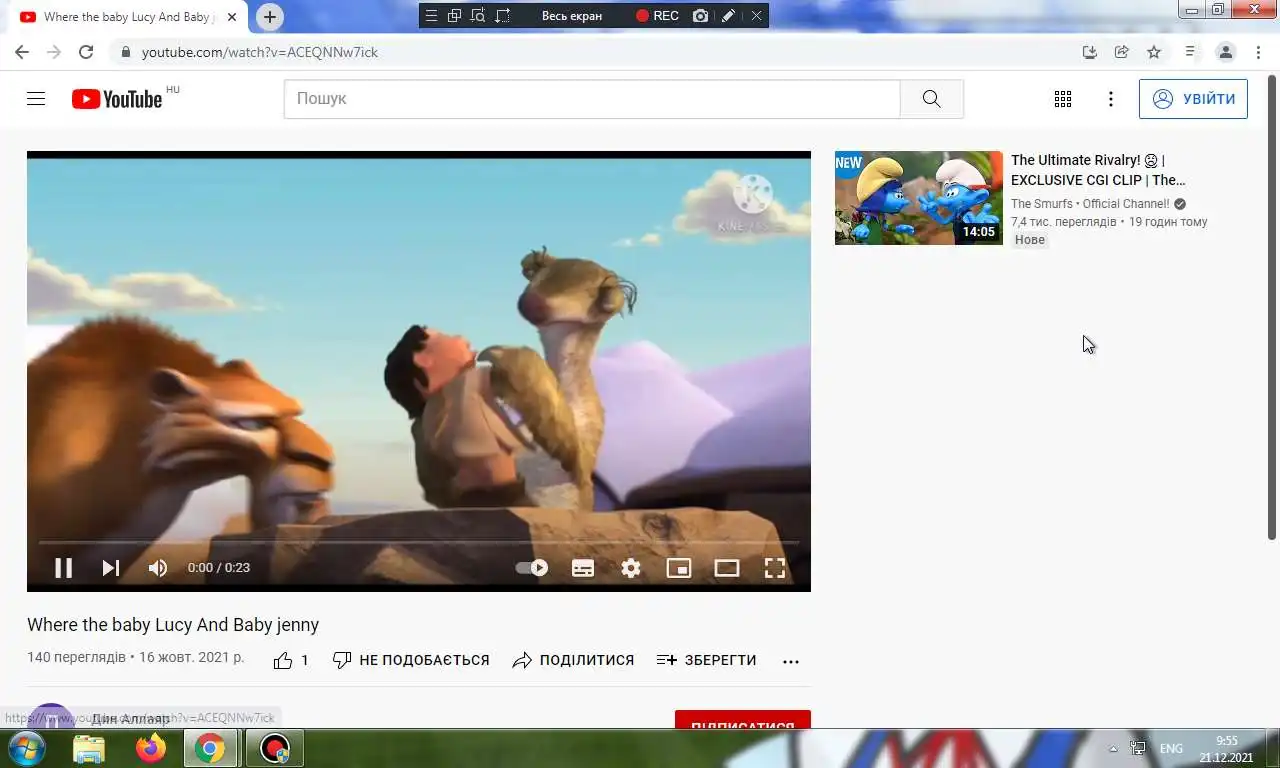Show hidden tray icons arrow
This screenshot has width=1280, height=768.
(1113, 749)
